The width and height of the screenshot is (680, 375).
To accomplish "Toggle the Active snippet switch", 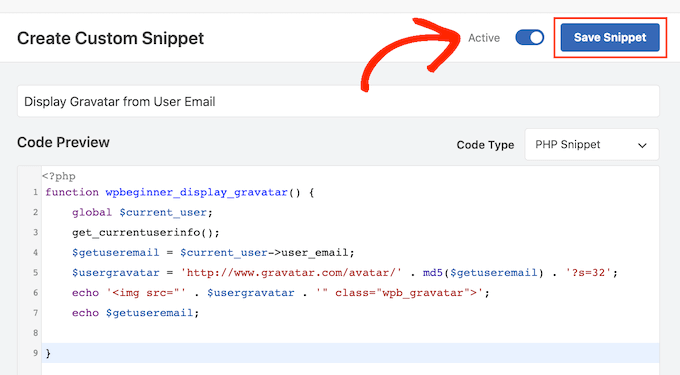I will [530, 38].
